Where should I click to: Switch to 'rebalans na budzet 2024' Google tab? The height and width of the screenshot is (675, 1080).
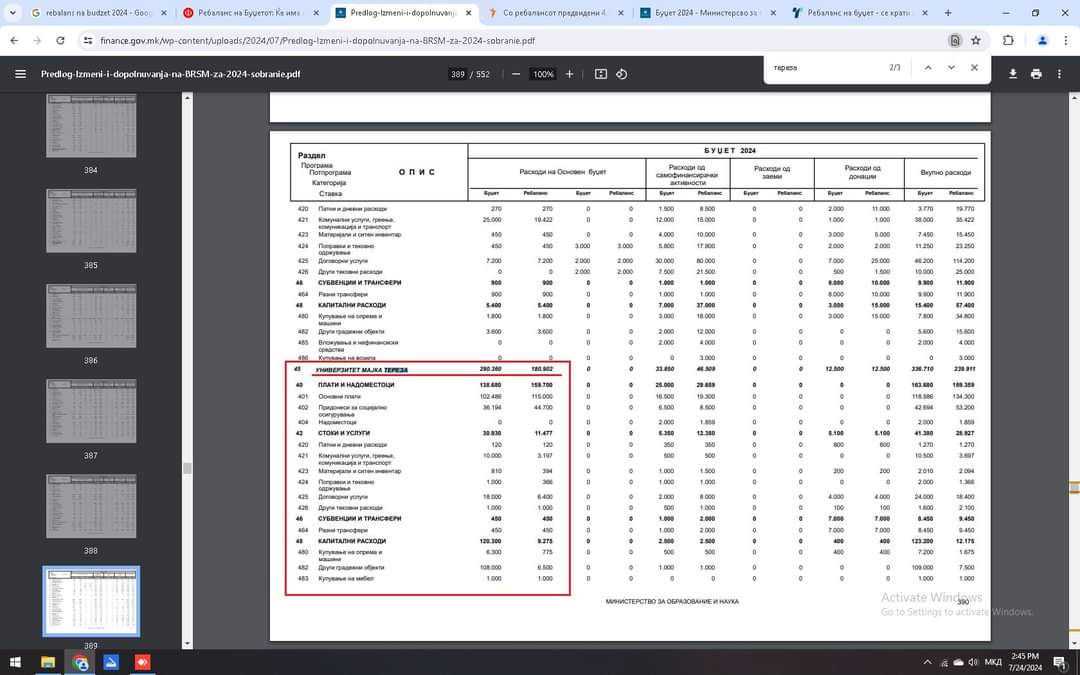point(92,13)
